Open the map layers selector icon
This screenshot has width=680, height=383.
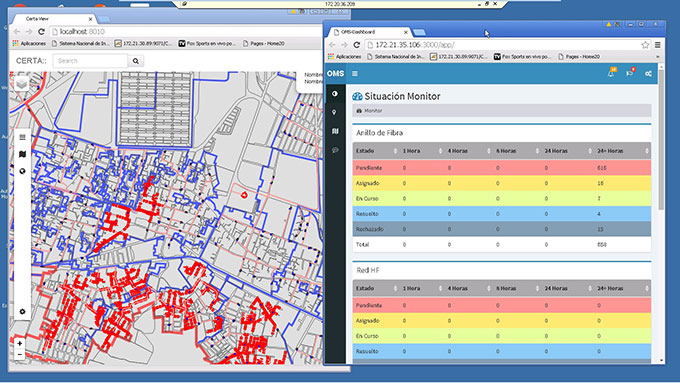(22, 83)
